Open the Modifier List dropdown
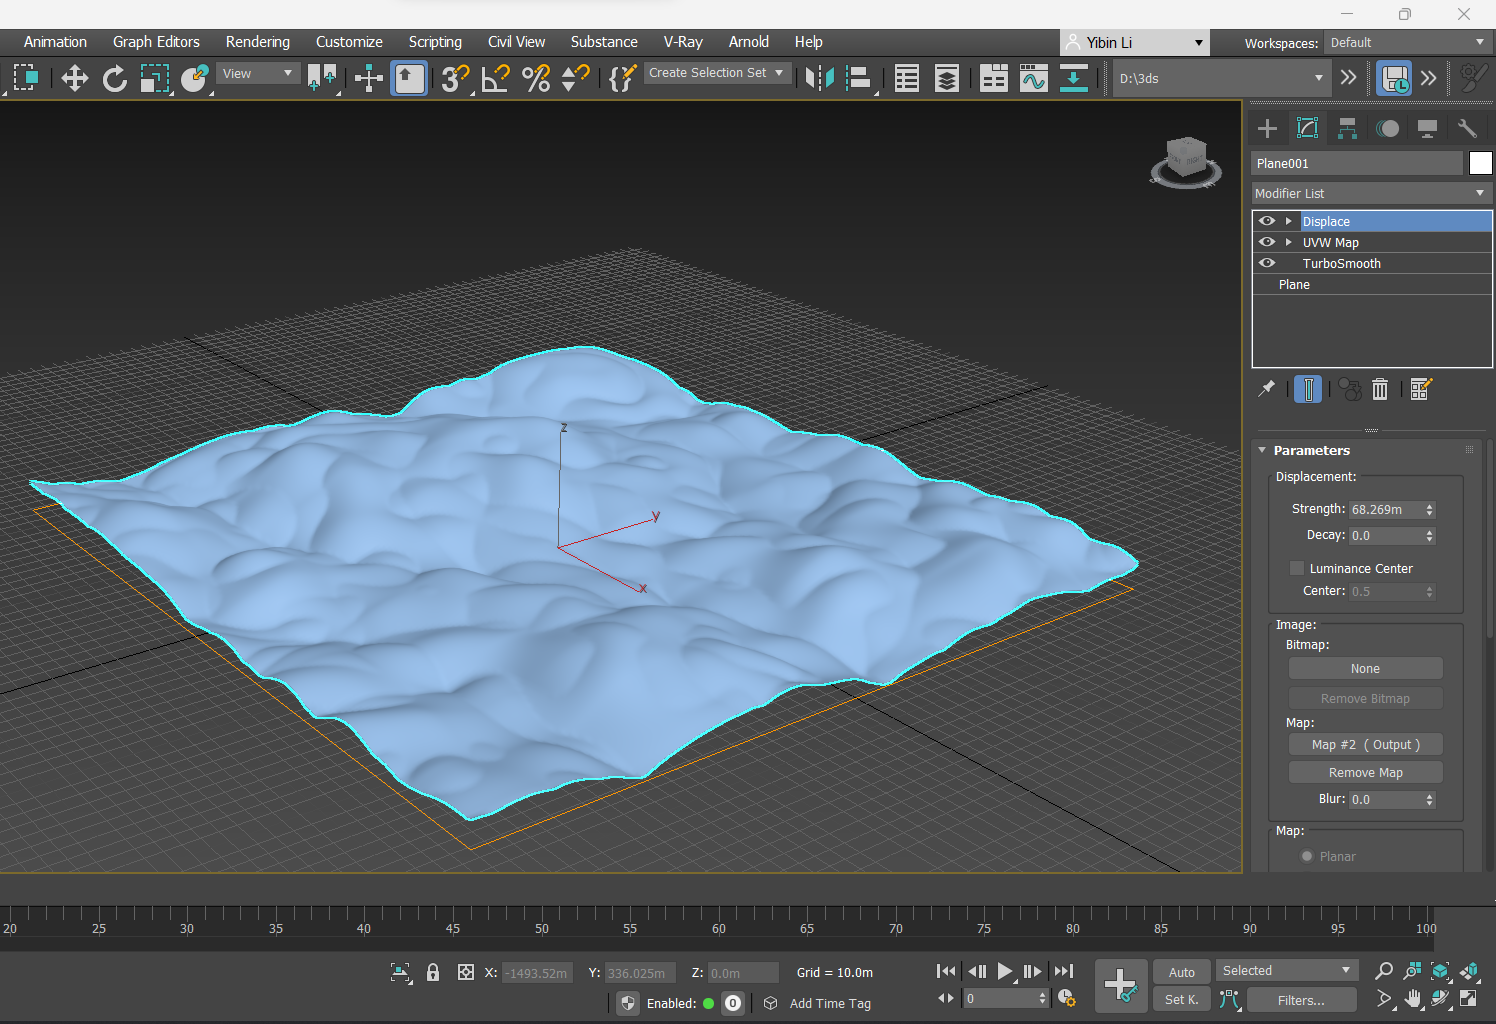1496x1024 pixels. coord(1371,193)
